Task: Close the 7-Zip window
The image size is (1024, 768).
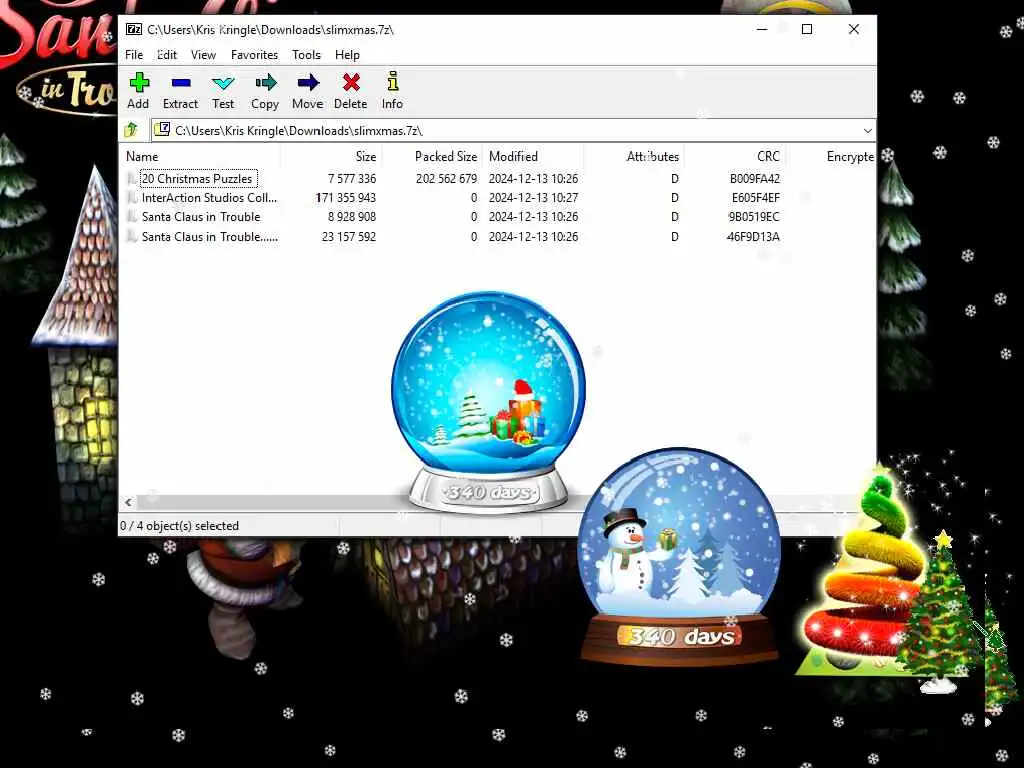Action: click(x=854, y=29)
